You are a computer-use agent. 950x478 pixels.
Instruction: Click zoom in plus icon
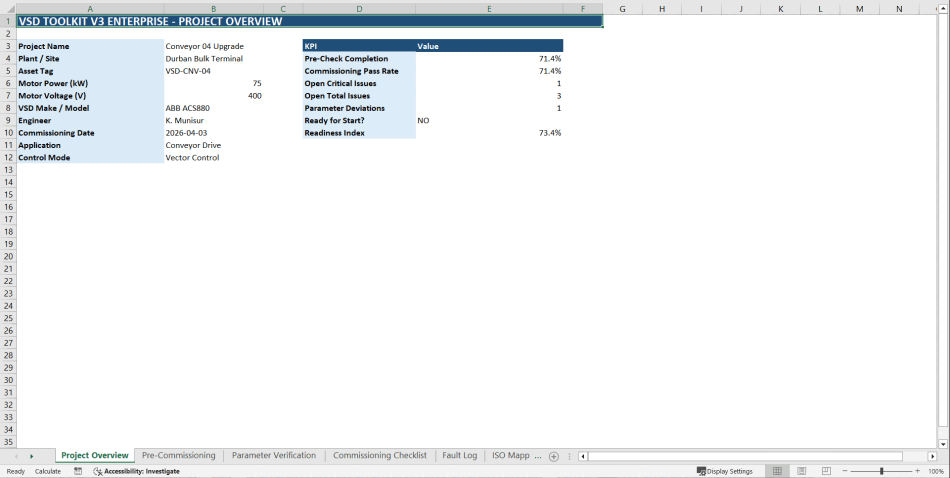coord(917,471)
